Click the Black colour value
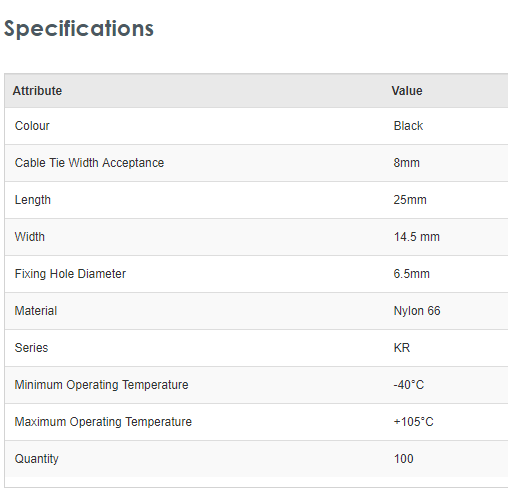This screenshot has height=496, width=508. [x=408, y=126]
